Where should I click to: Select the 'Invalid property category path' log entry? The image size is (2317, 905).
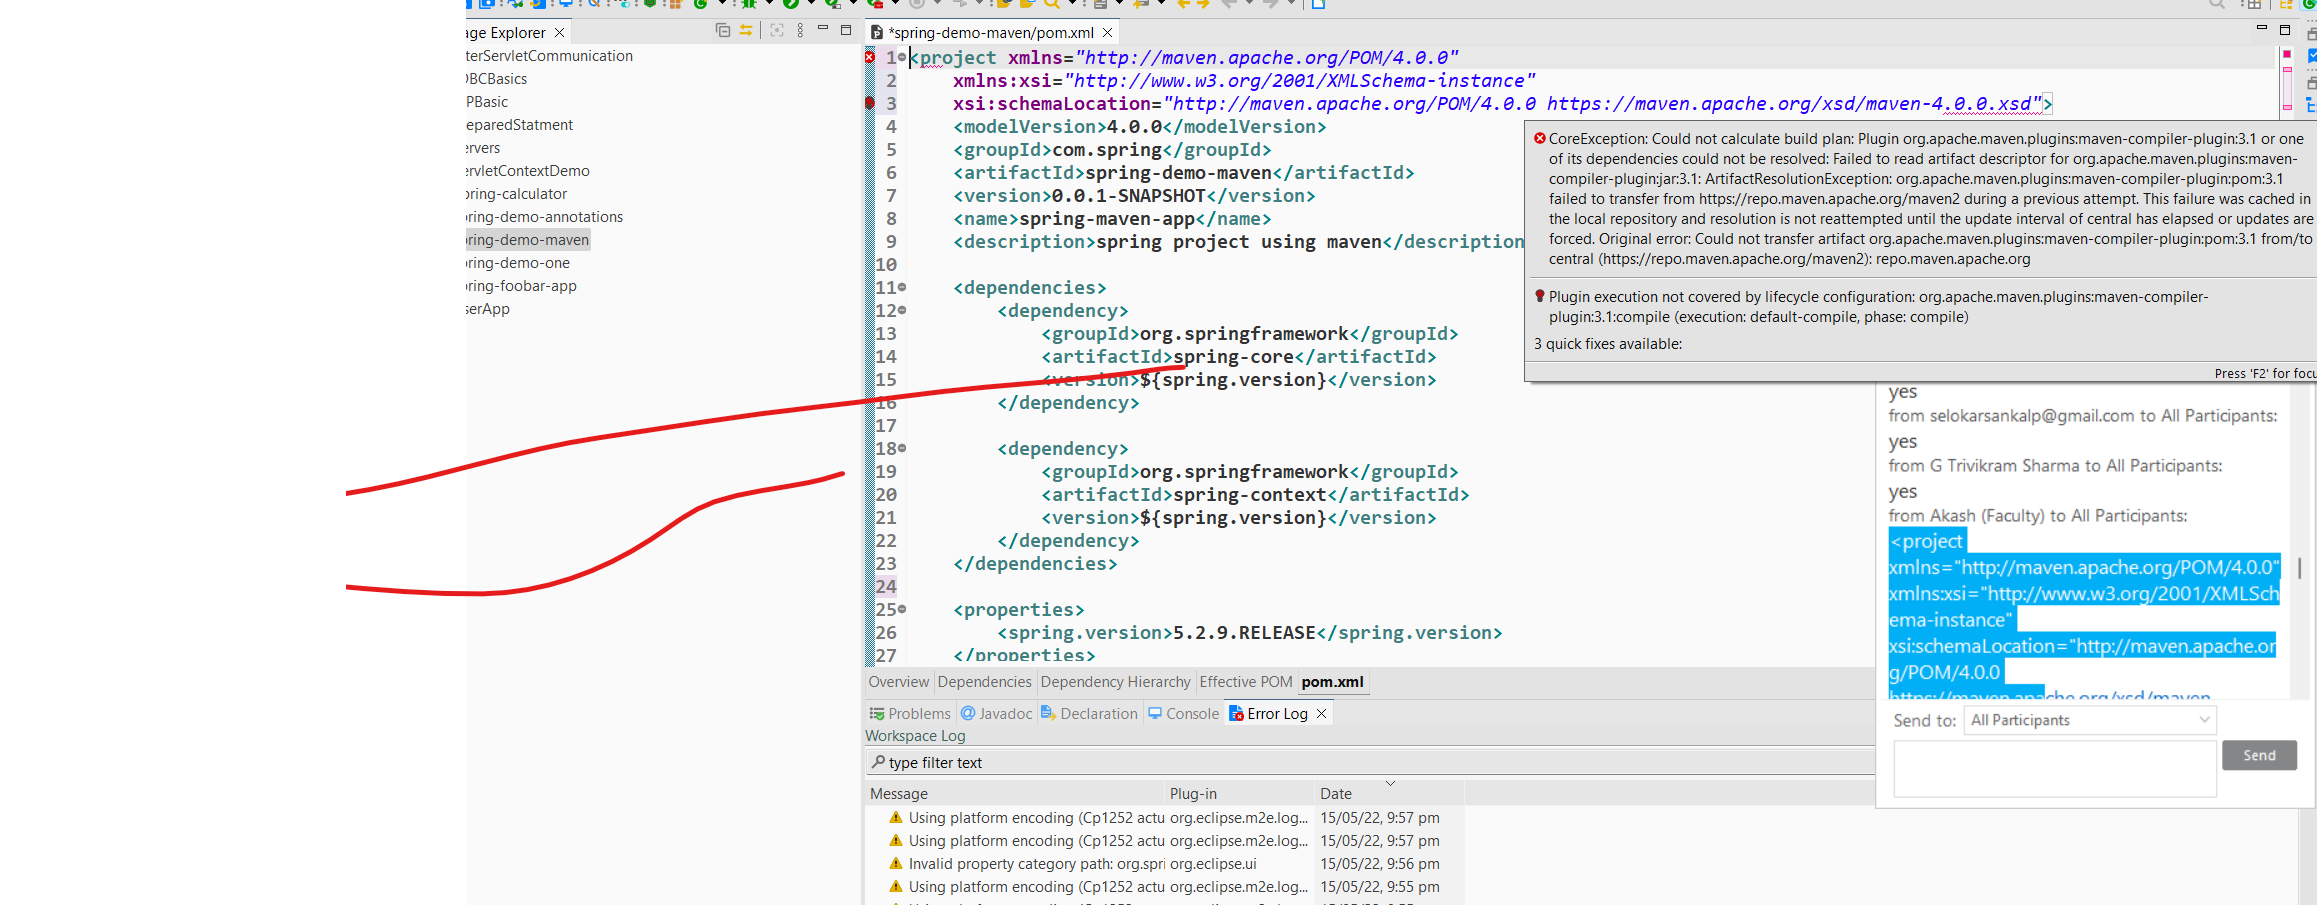tap(1165, 864)
